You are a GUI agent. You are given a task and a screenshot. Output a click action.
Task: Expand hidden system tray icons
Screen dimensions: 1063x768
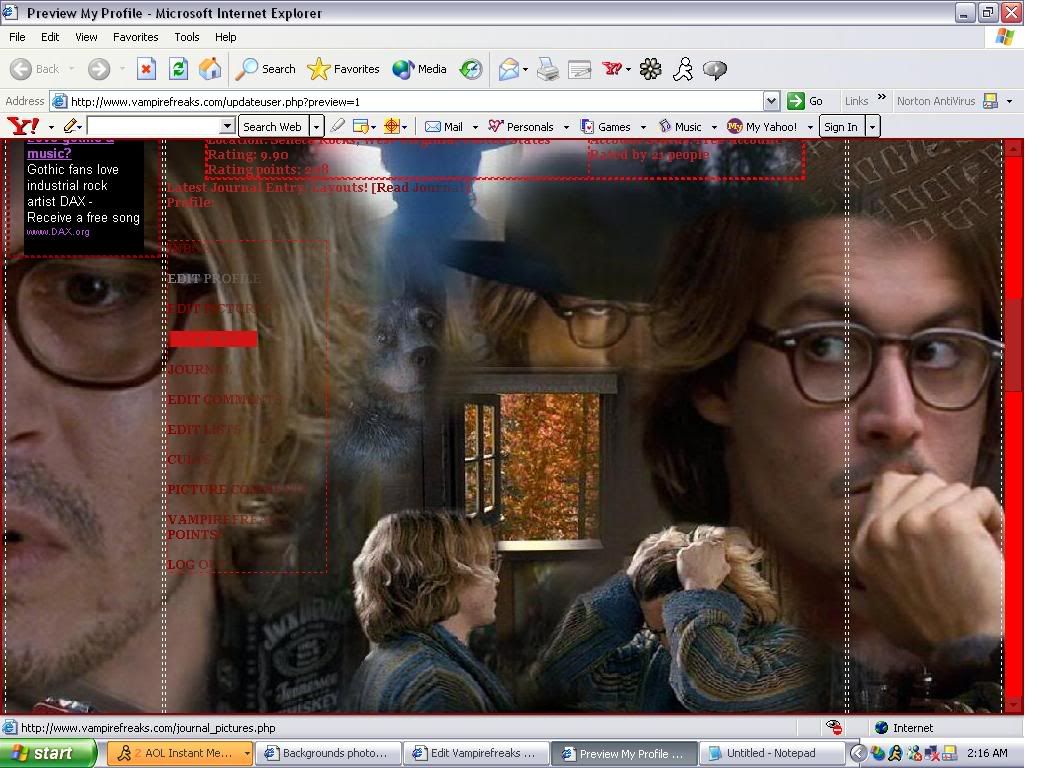(858, 753)
